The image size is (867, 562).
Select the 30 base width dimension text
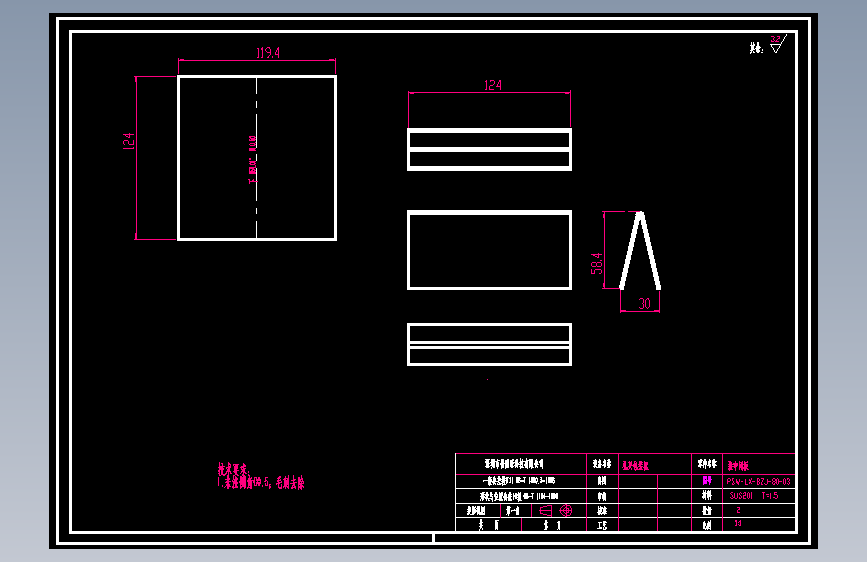(644, 304)
